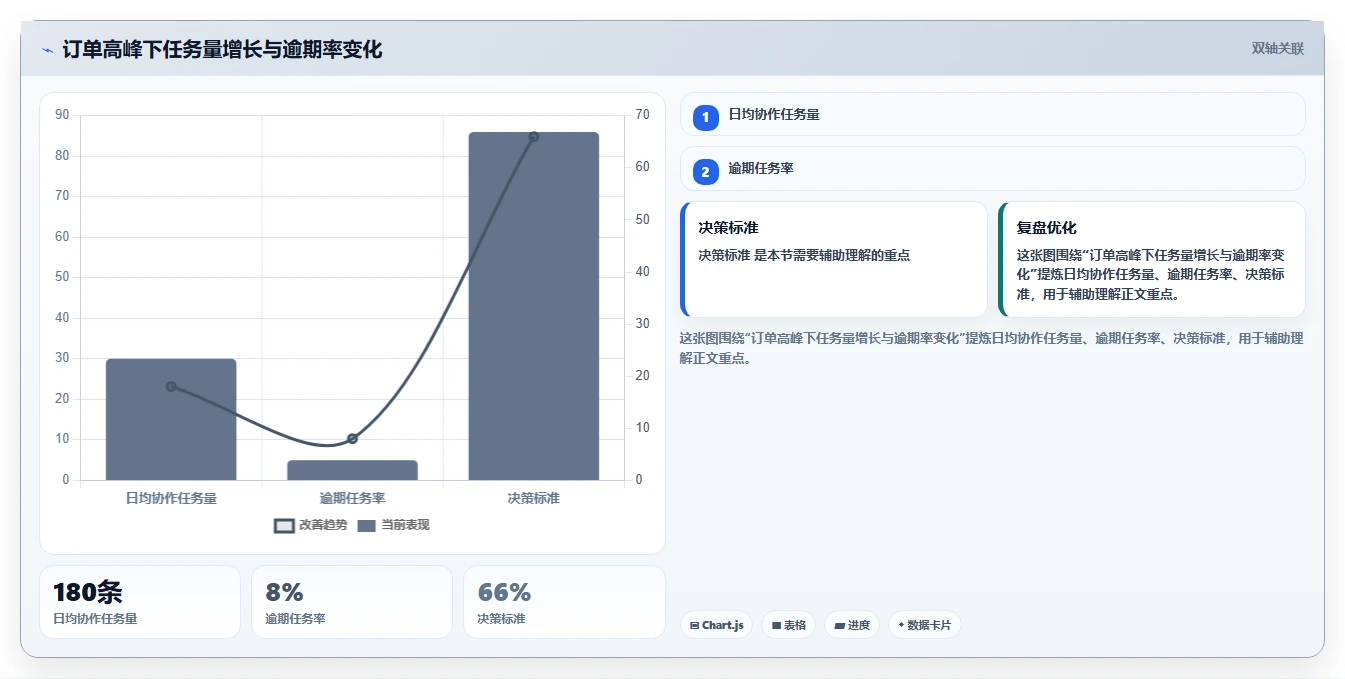This screenshot has height=679, width=1345.
Task: Select the 日均协作任务量 bar in the chart
Action: [x=171, y=420]
